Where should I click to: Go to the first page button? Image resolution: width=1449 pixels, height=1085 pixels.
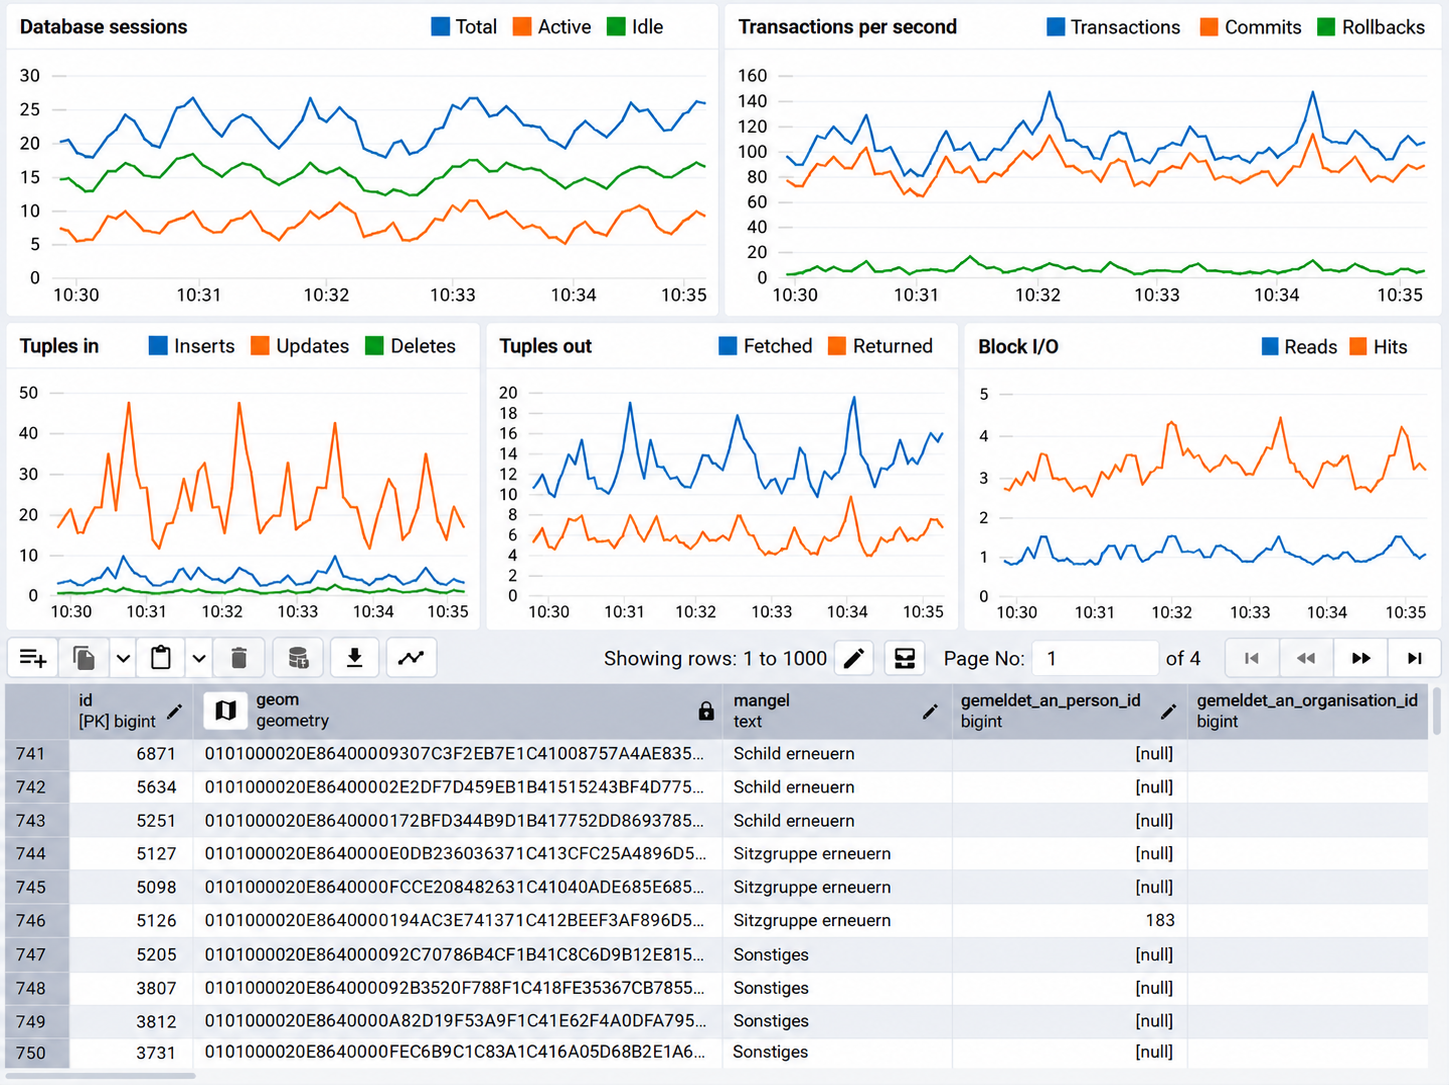1251,658
